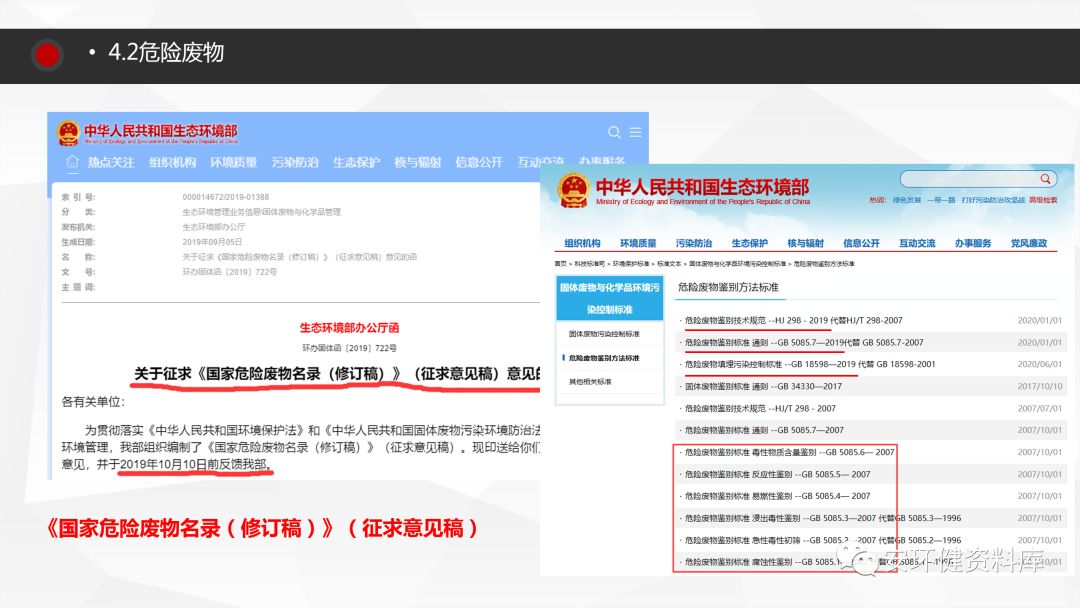The width and height of the screenshot is (1080, 608).
Task: Click the blue 固体废物与化学品环境污染控制标准 sidebar header
Action: click(x=610, y=298)
